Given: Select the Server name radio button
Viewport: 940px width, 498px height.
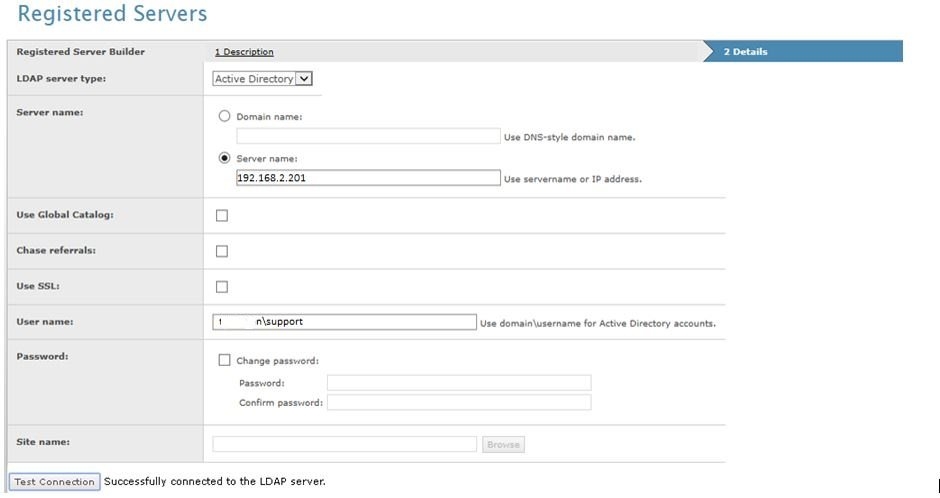Looking at the screenshot, I should 224,158.
